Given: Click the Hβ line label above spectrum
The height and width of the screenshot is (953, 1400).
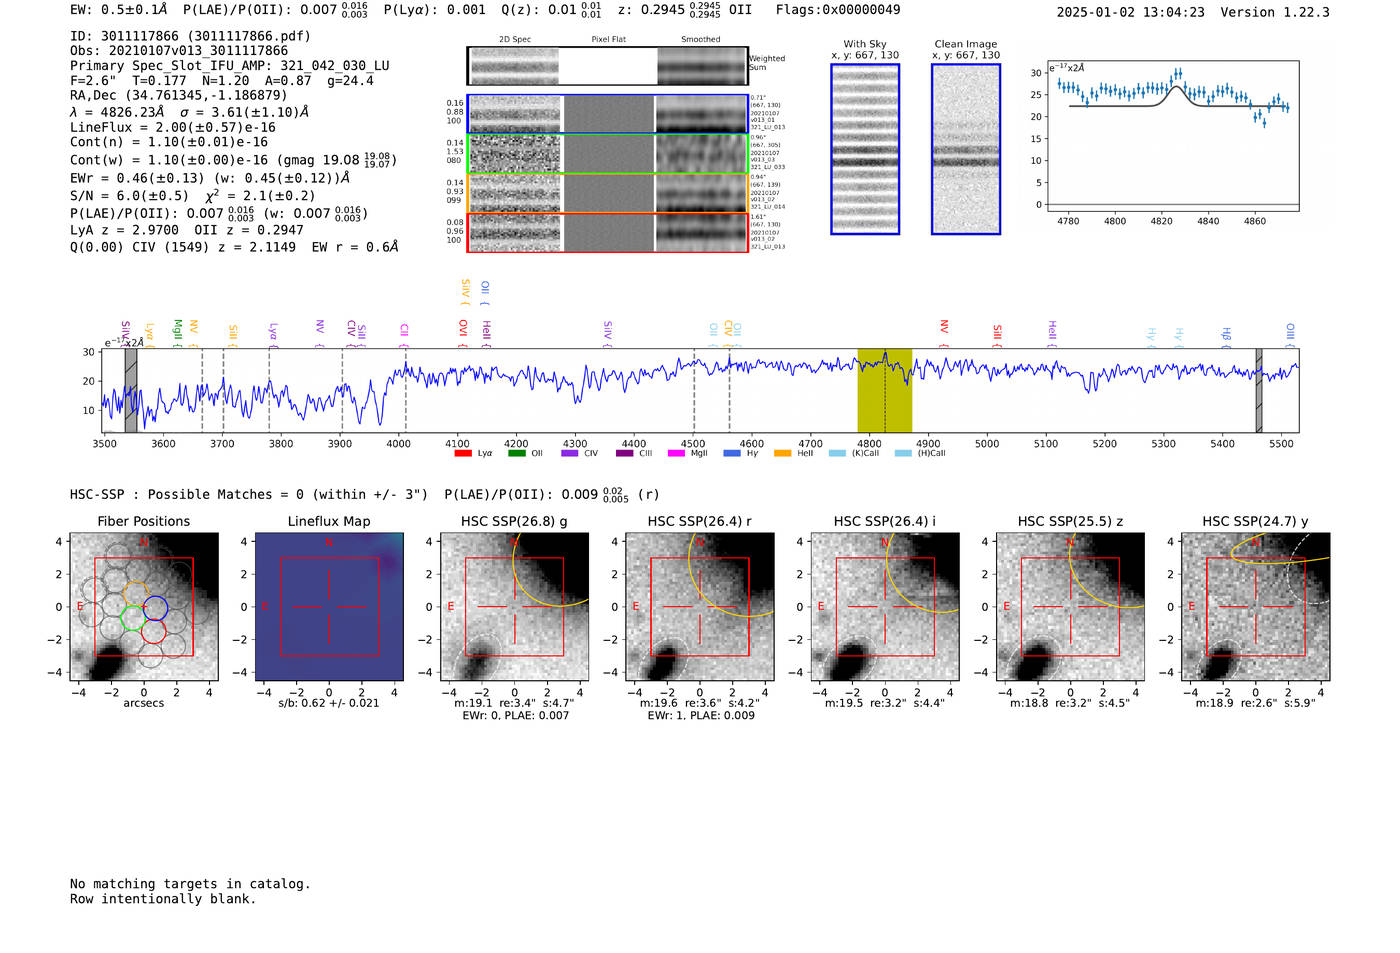Looking at the screenshot, I should pyautogui.click(x=1226, y=335).
